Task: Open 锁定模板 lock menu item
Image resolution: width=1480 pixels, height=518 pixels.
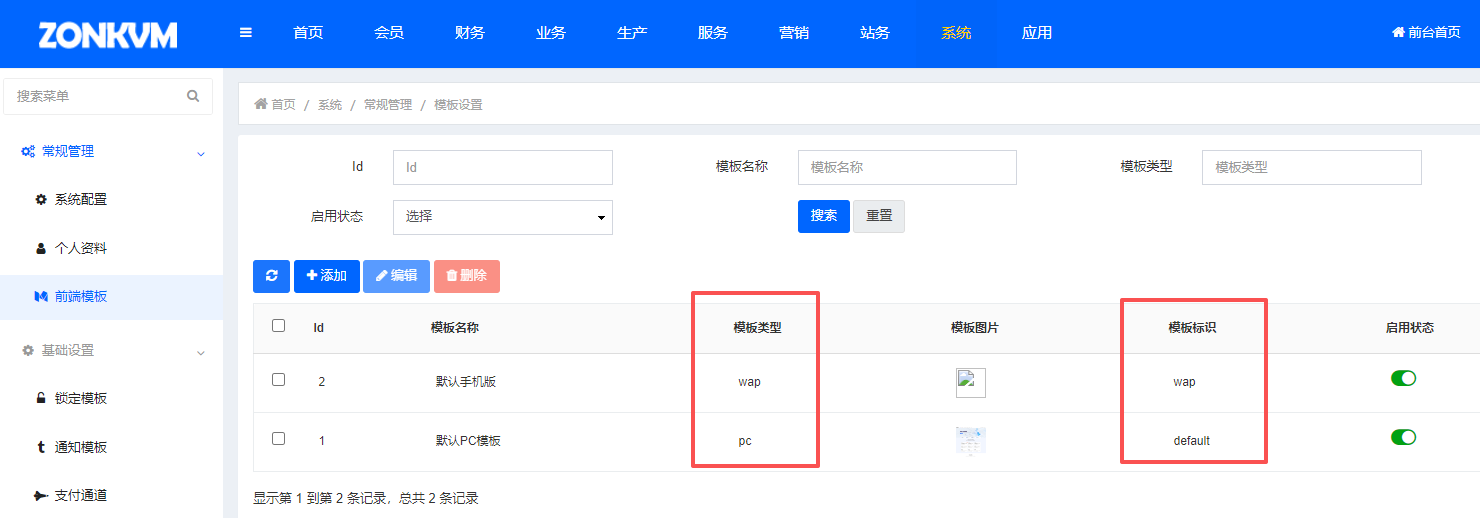Action: tap(80, 398)
